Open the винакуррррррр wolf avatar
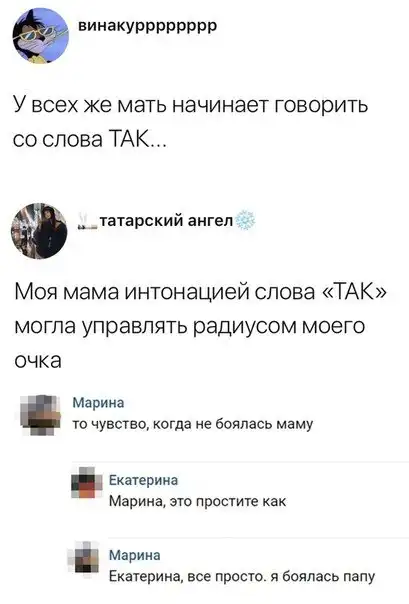This screenshot has height=604, width=409. [x=40, y=35]
